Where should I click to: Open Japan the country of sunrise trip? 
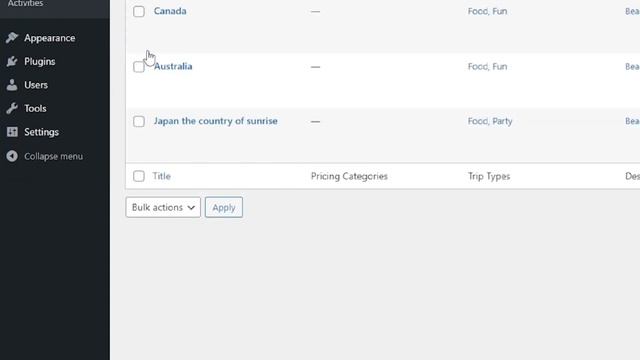point(216,121)
